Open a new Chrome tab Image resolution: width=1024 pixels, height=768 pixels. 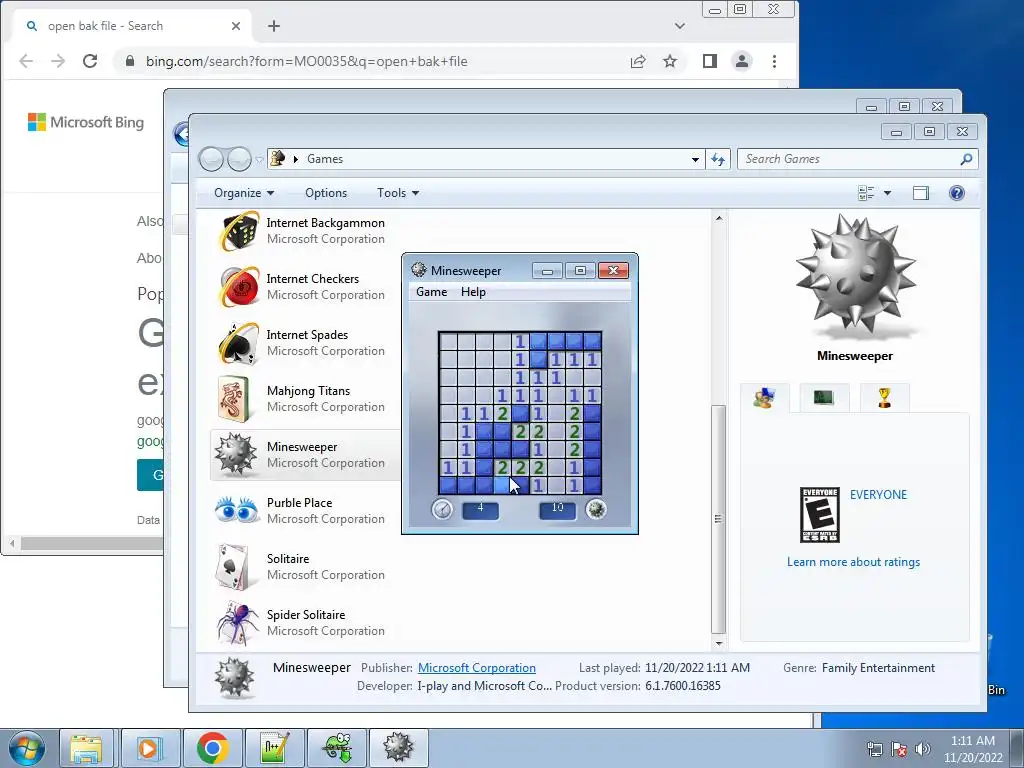[274, 26]
